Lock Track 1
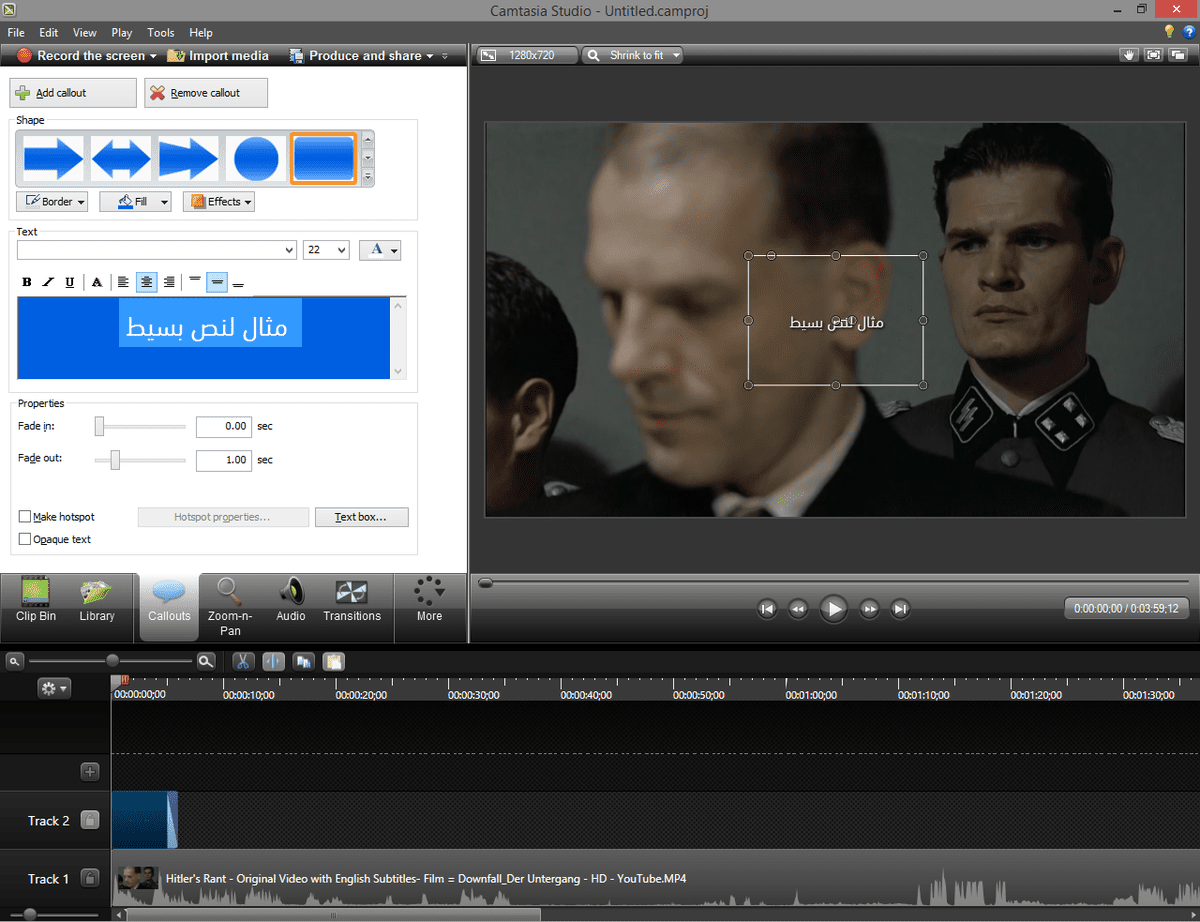 [90, 878]
